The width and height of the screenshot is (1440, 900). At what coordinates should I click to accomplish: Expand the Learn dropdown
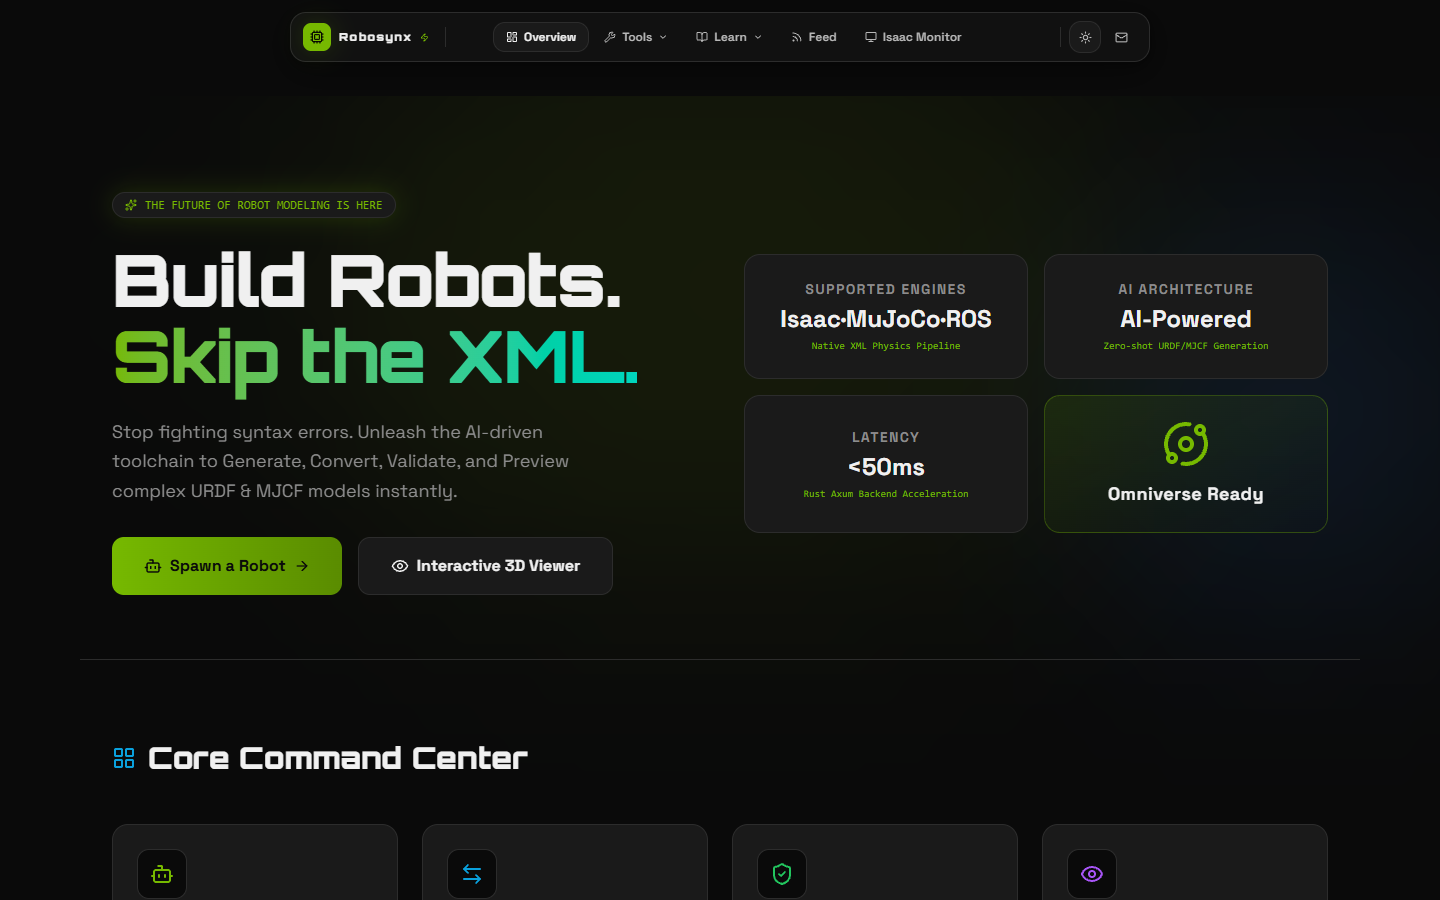[x=728, y=37]
